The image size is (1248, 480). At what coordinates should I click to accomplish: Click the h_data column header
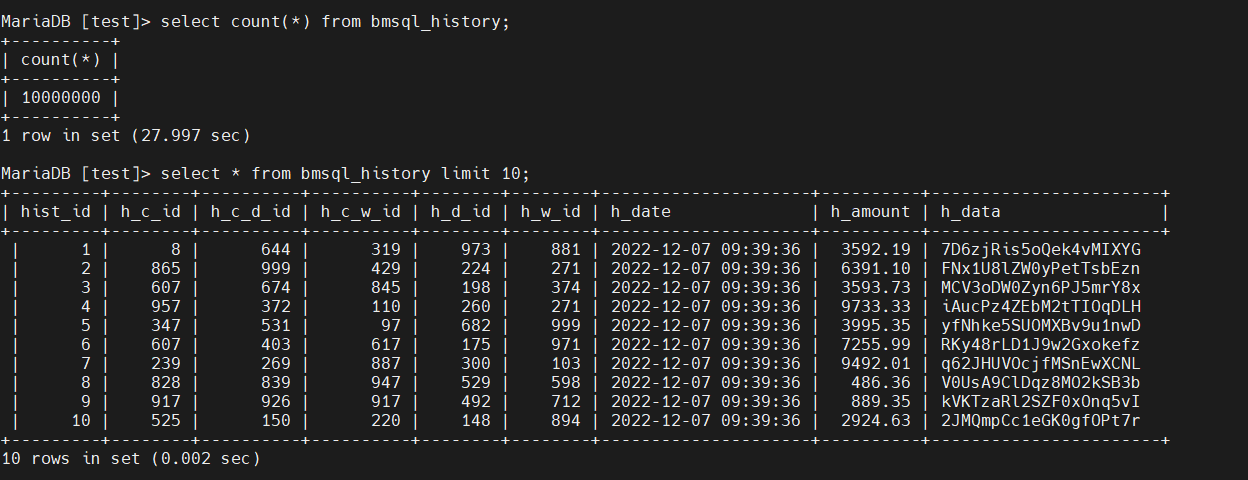(x=970, y=212)
